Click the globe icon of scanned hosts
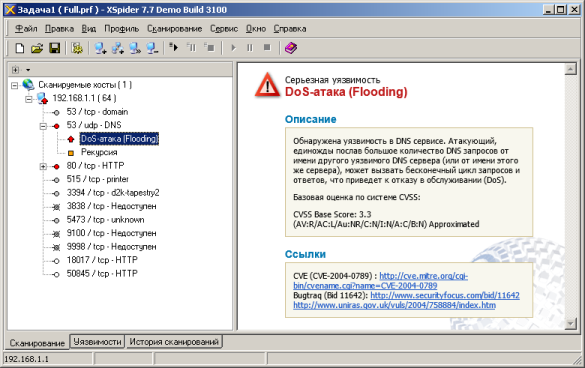585x368 pixels. pos(28,85)
